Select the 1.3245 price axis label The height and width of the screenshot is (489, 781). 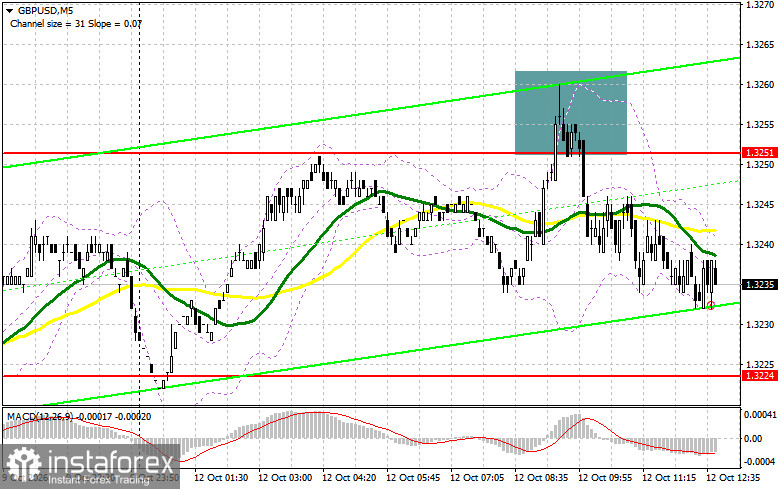(x=760, y=205)
